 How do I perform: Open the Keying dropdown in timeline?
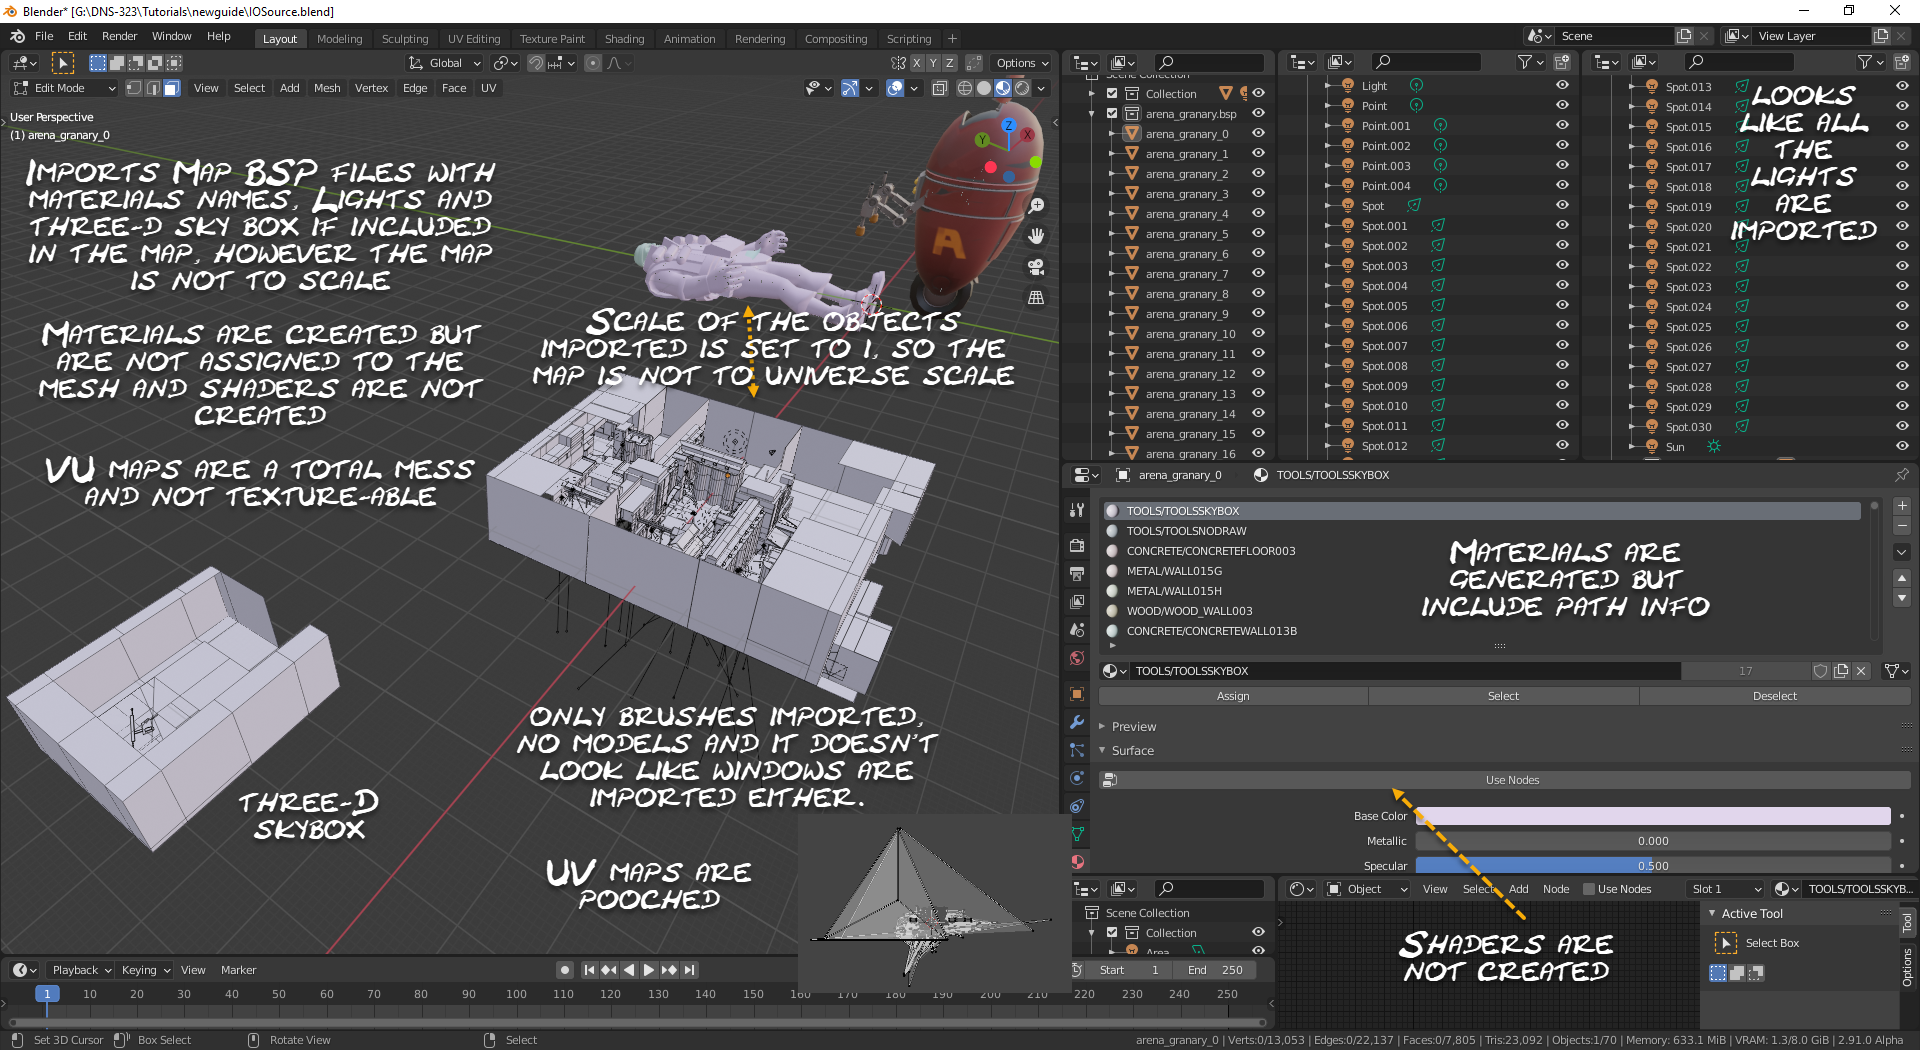pyautogui.click(x=145, y=970)
